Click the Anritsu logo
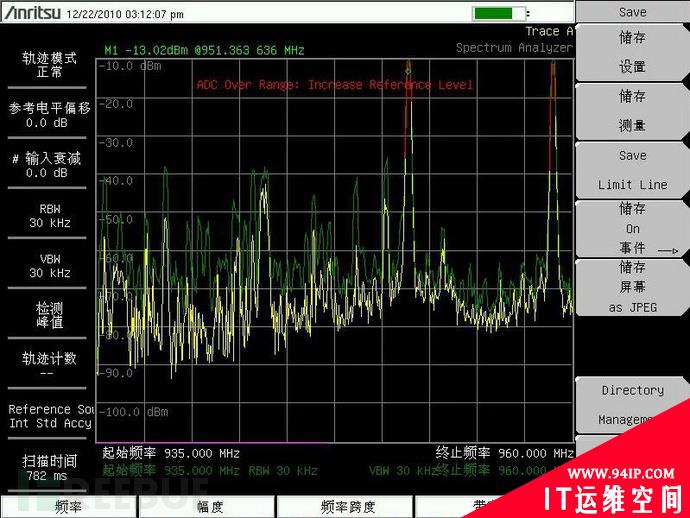 coord(33,13)
